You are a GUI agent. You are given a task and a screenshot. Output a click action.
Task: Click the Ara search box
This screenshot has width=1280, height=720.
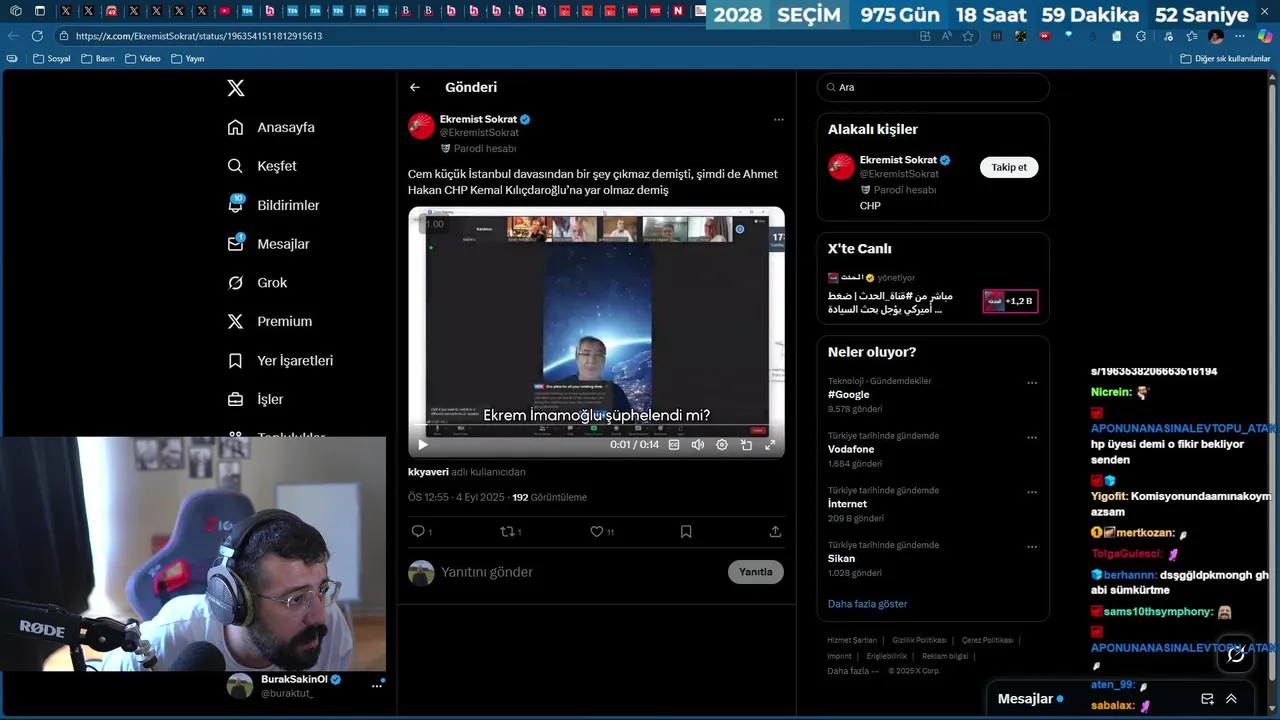[x=933, y=87]
